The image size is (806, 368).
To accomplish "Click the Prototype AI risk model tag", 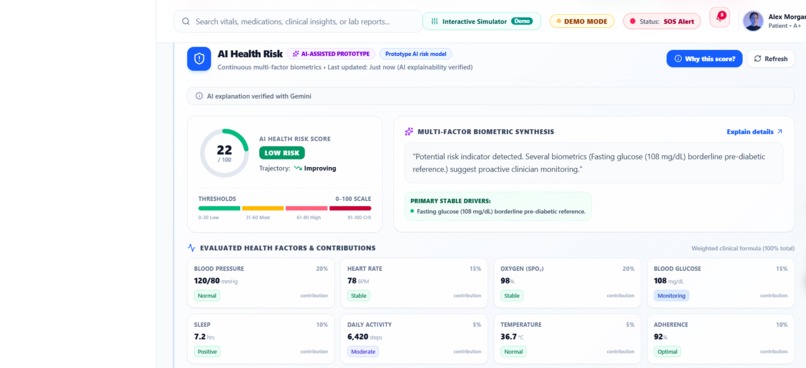I will pyautogui.click(x=416, y=54).
